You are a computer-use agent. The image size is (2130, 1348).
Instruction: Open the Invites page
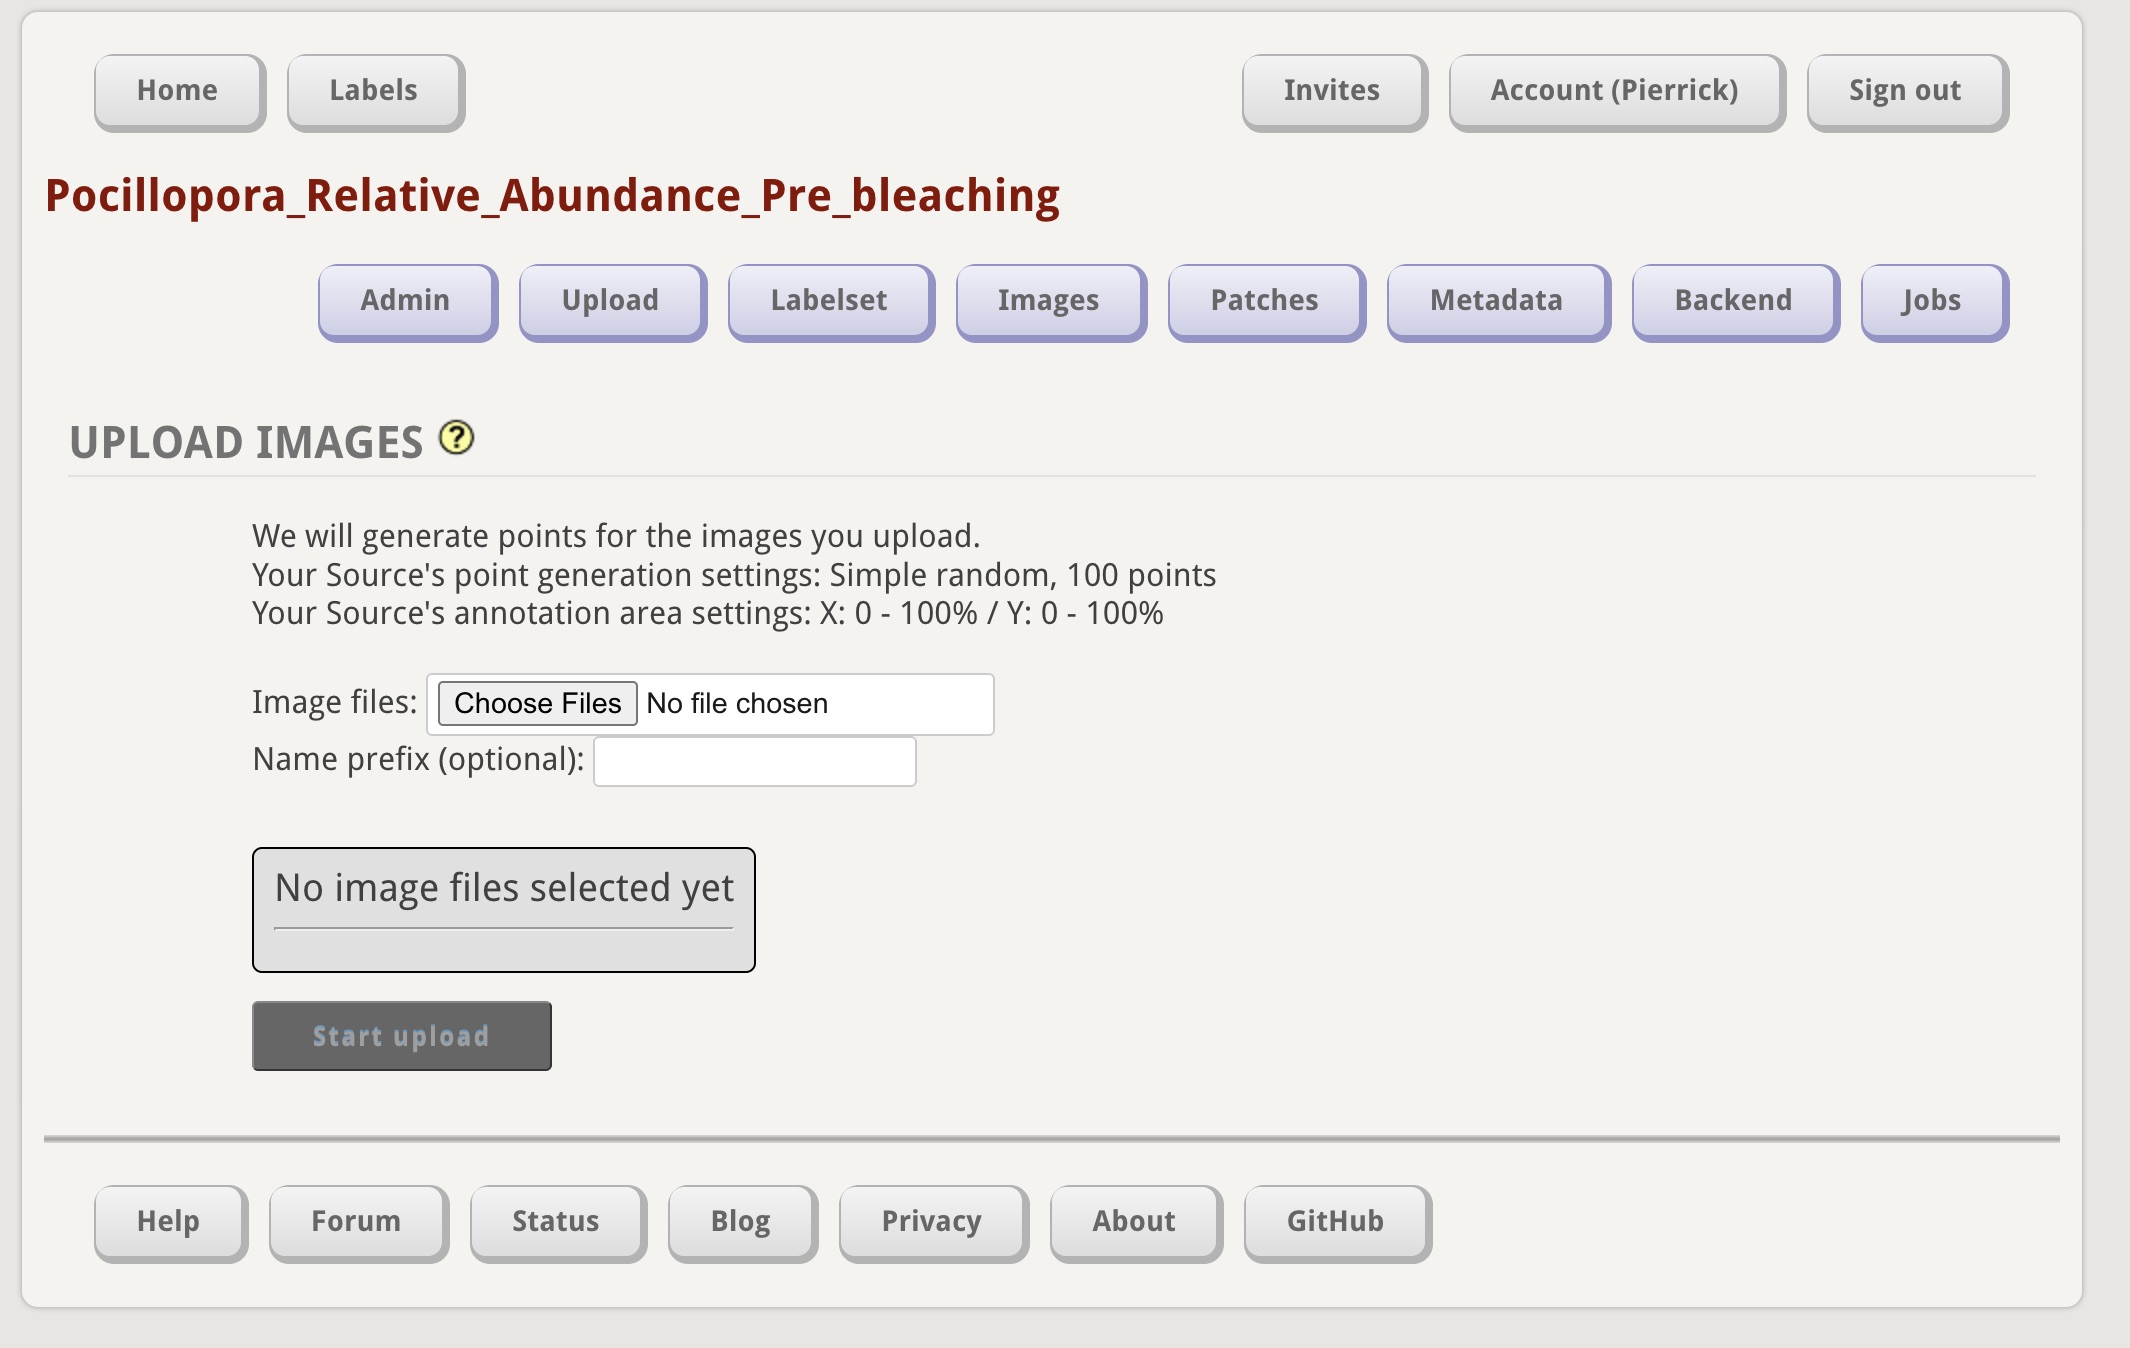[x=1333, y=91]
